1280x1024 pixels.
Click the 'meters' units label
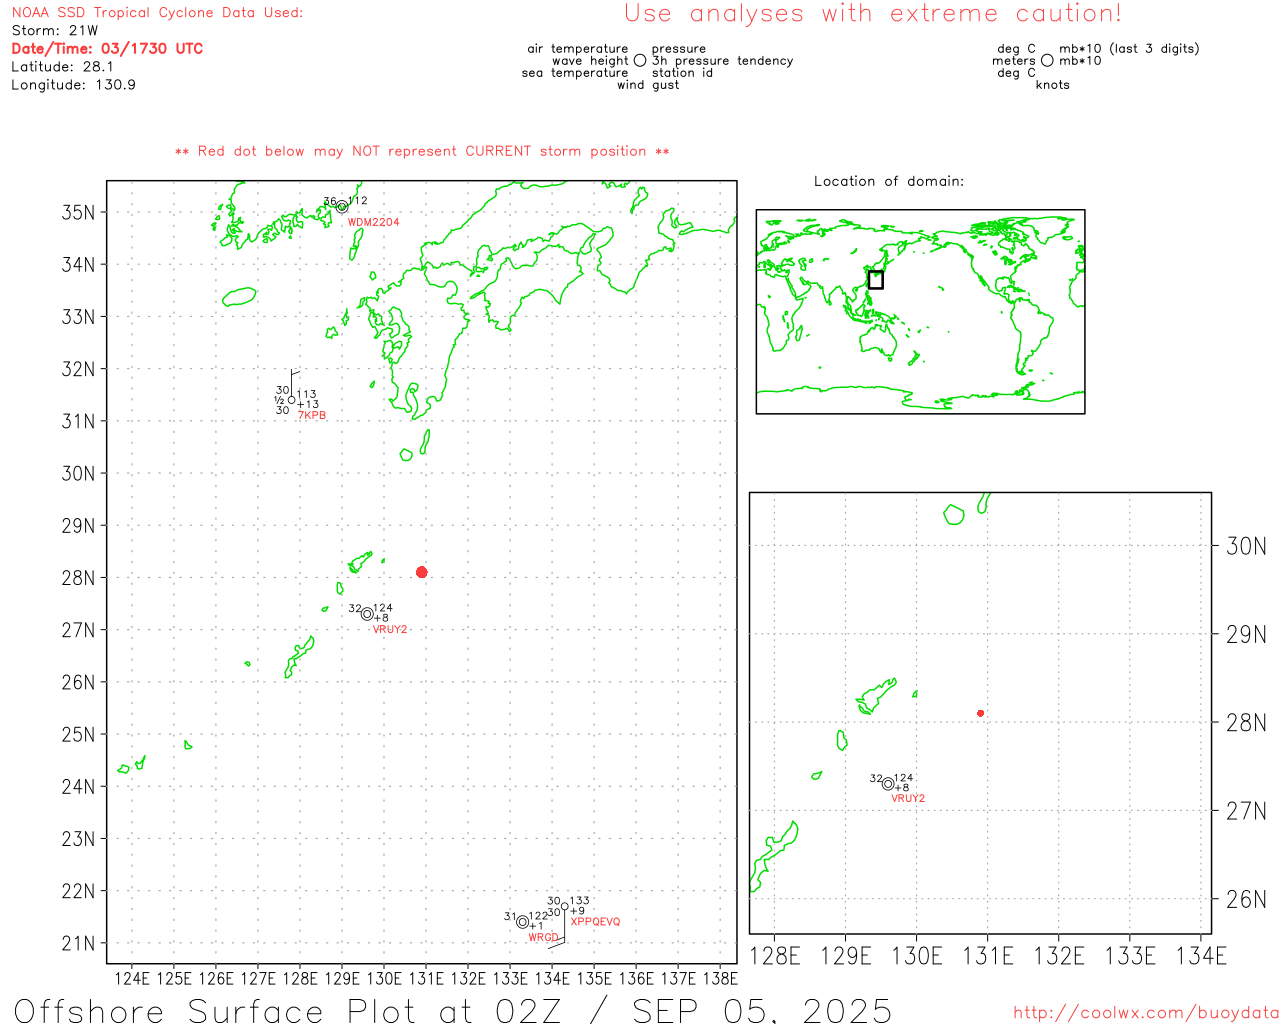[1014, 60]
